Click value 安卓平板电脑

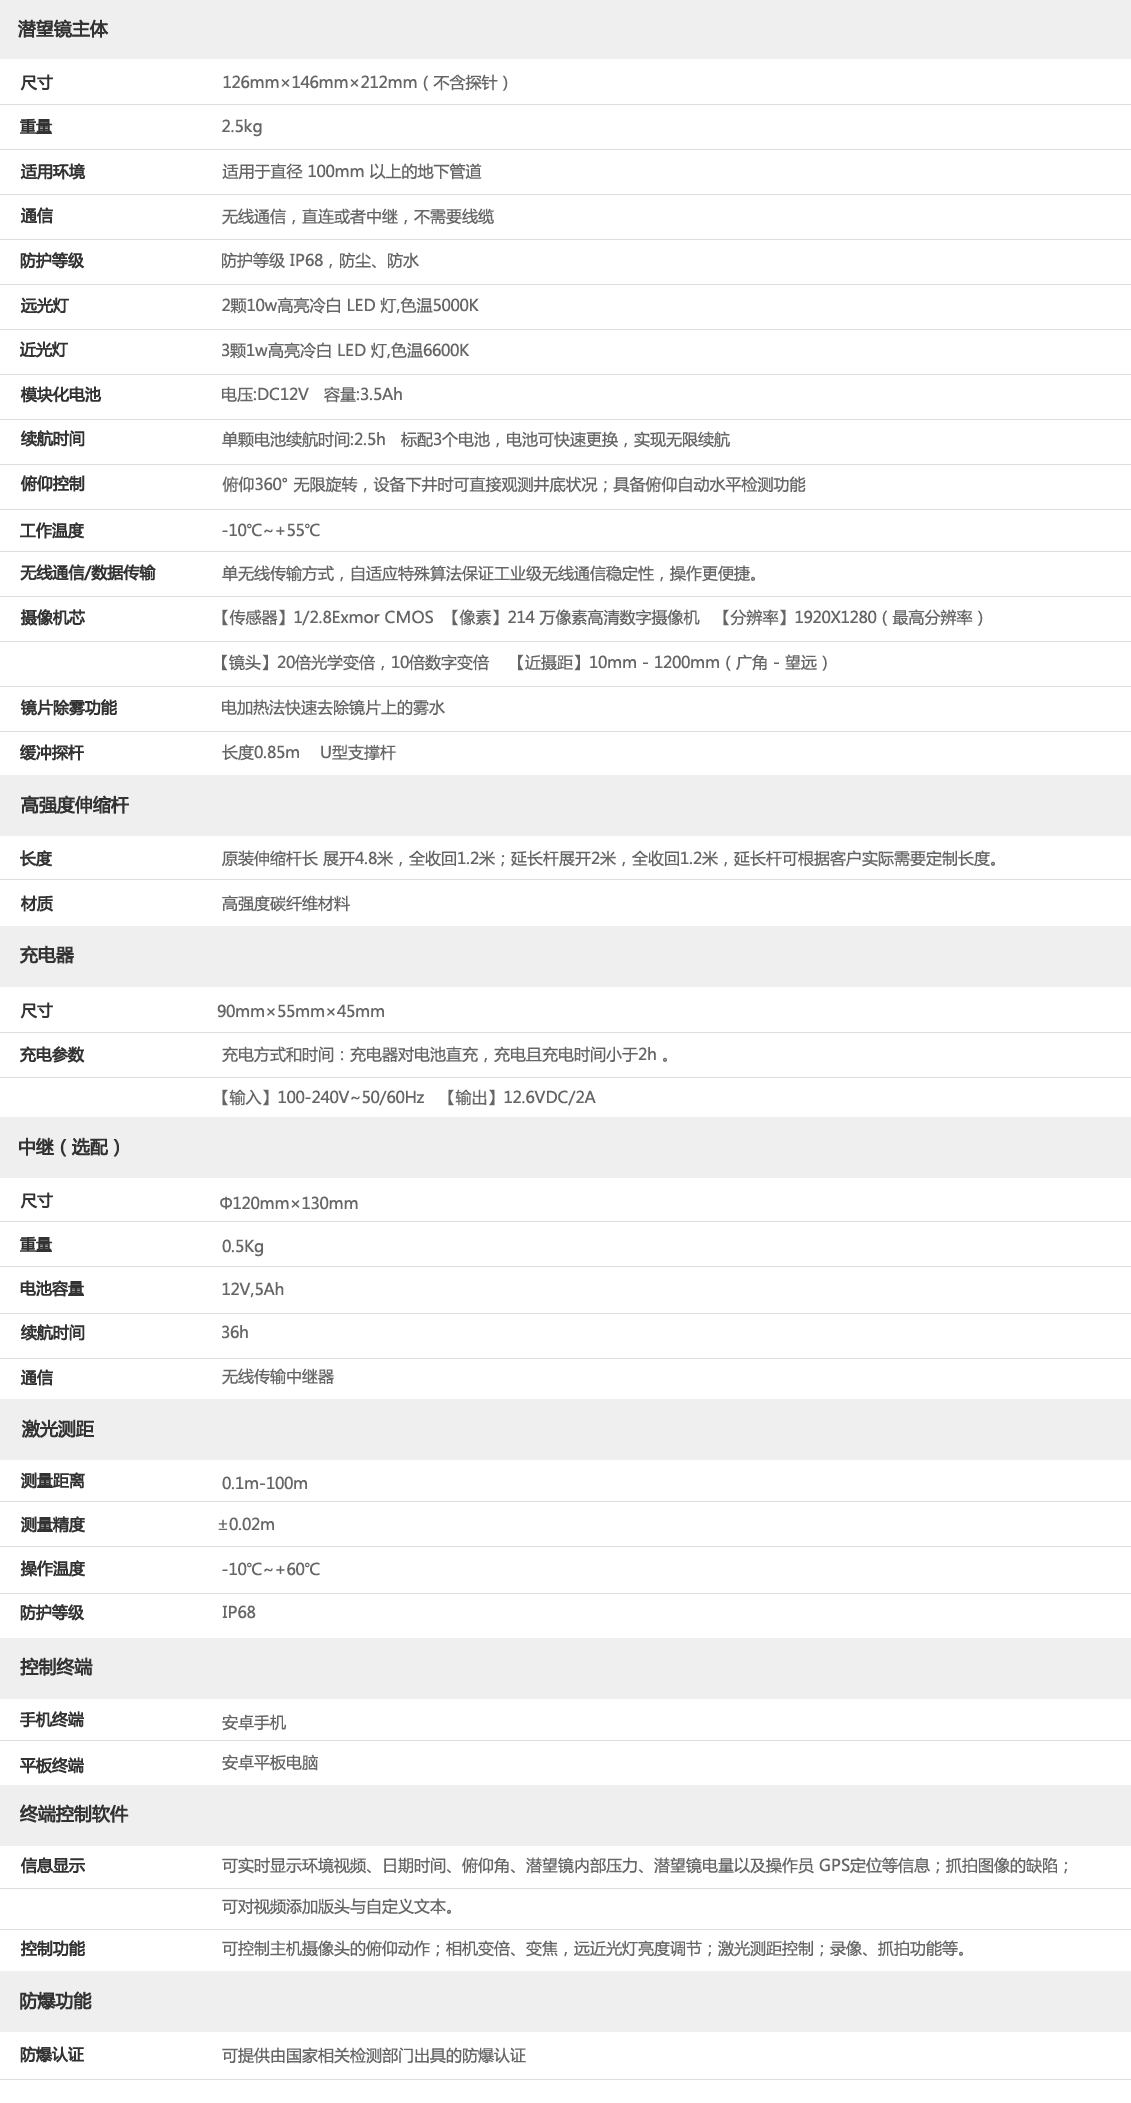click(270, 1763)
